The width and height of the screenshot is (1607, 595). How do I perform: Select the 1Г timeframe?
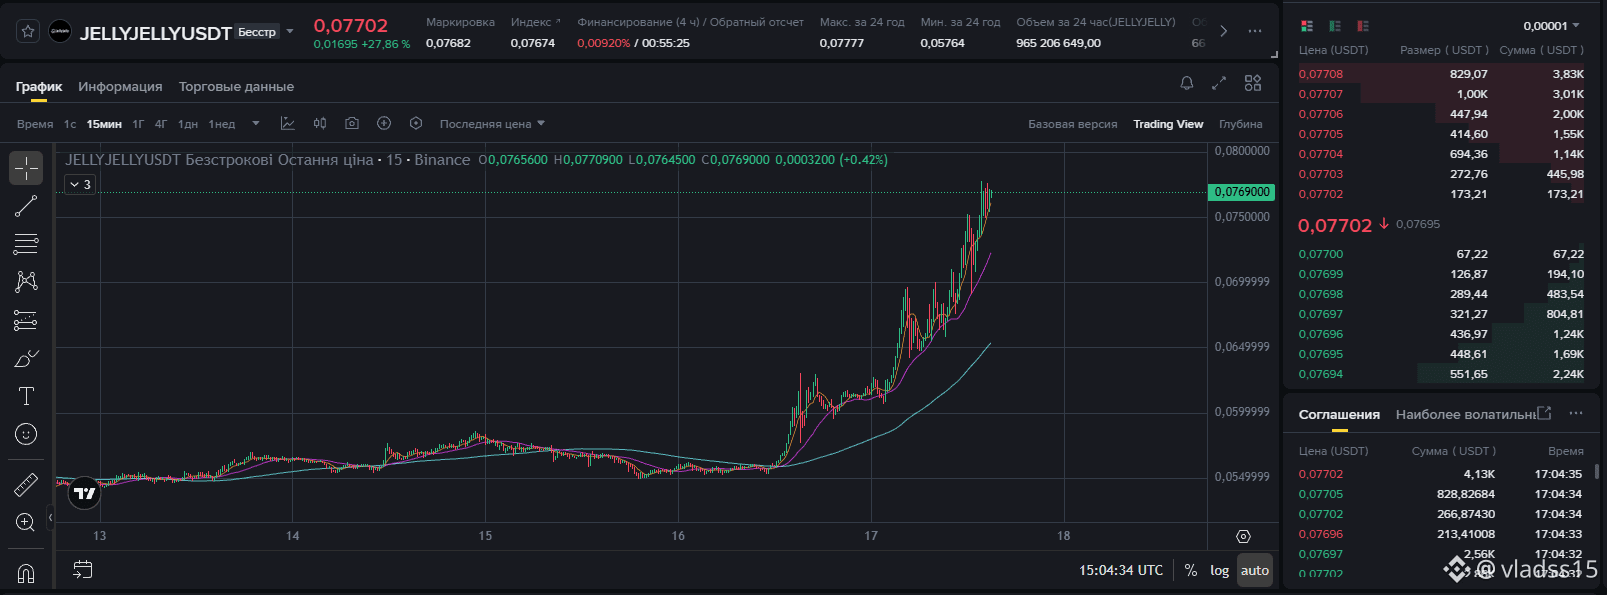point(138,124)
